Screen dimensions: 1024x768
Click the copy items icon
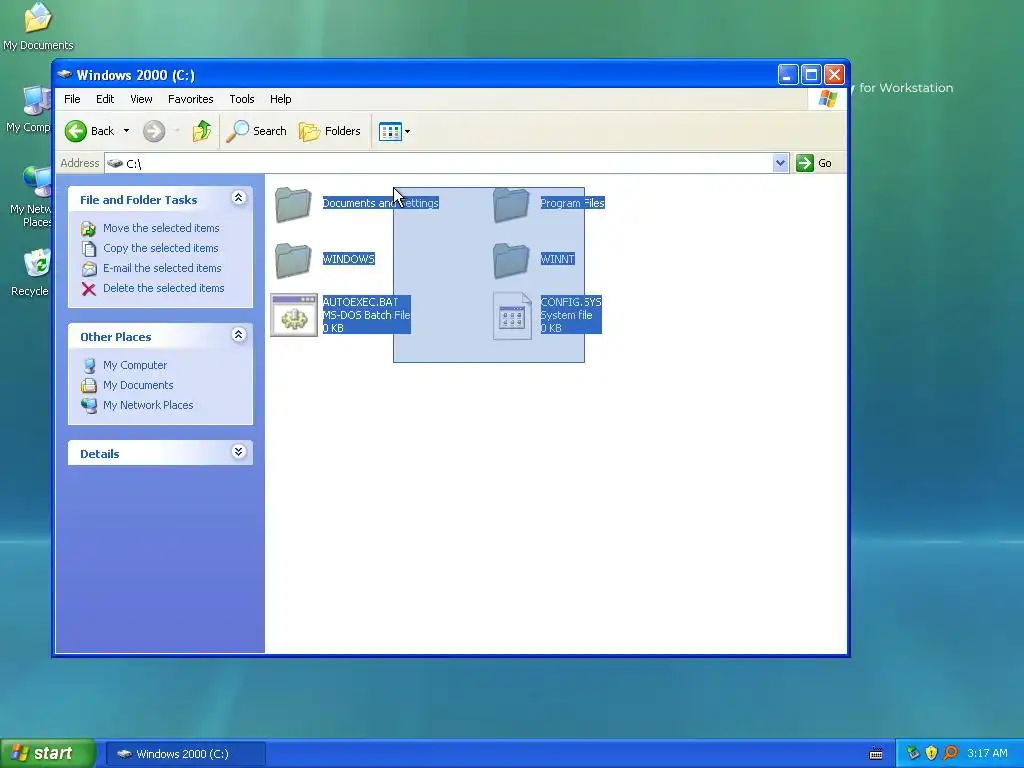pos(89,249)
